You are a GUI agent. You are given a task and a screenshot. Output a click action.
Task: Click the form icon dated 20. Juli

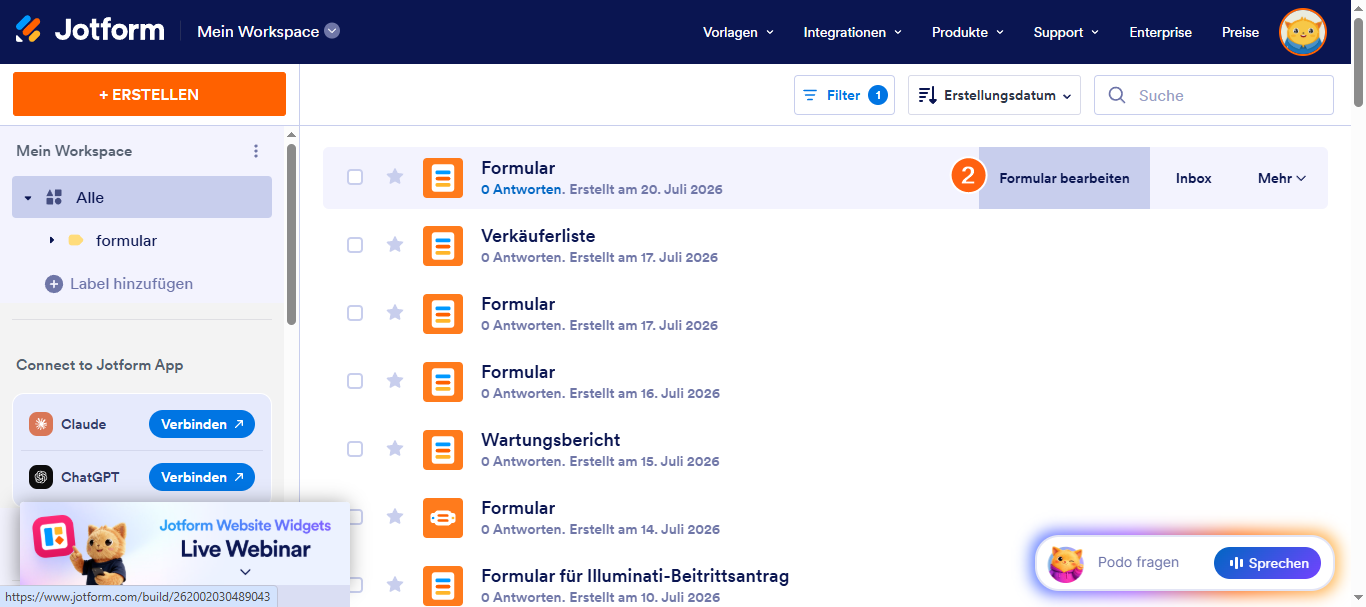[x=443, y=178]
